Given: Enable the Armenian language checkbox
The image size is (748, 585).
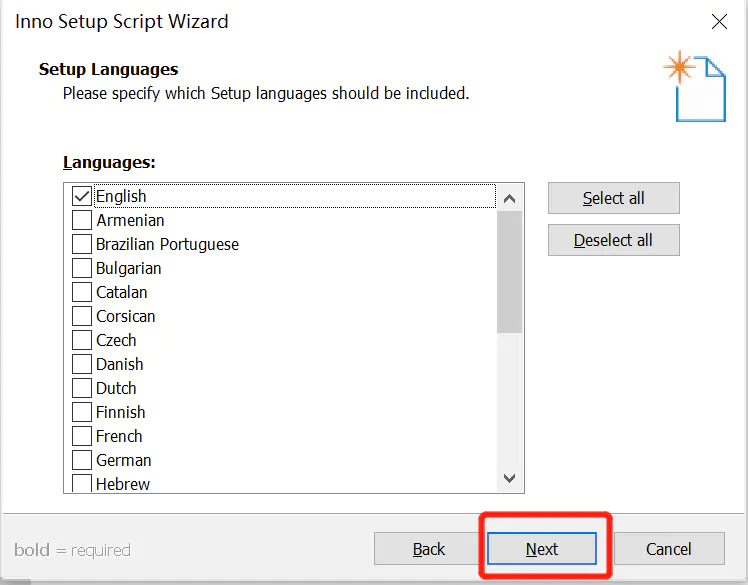Looking at the screenshot, I should pos(82,220).
